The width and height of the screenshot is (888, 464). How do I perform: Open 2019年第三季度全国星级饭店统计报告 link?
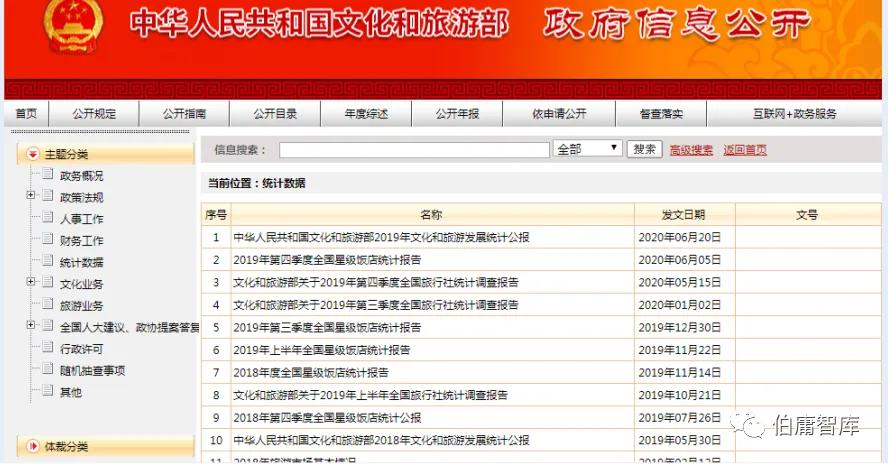click(327, 327)
